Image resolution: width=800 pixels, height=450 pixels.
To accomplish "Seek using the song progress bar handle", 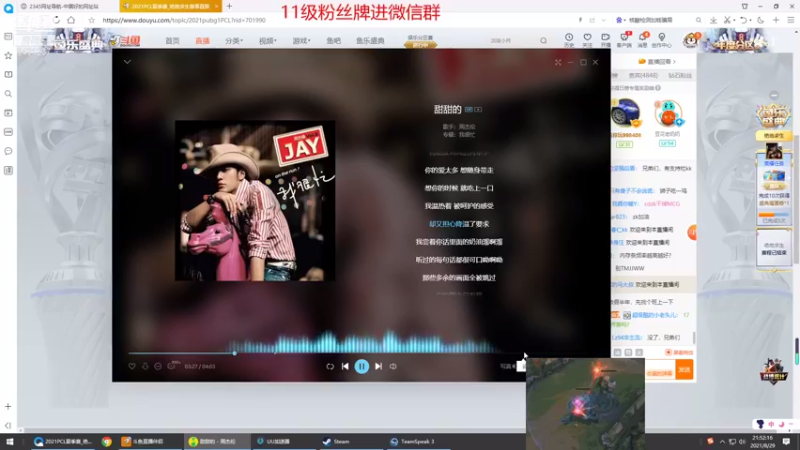I will coord(235,353).
